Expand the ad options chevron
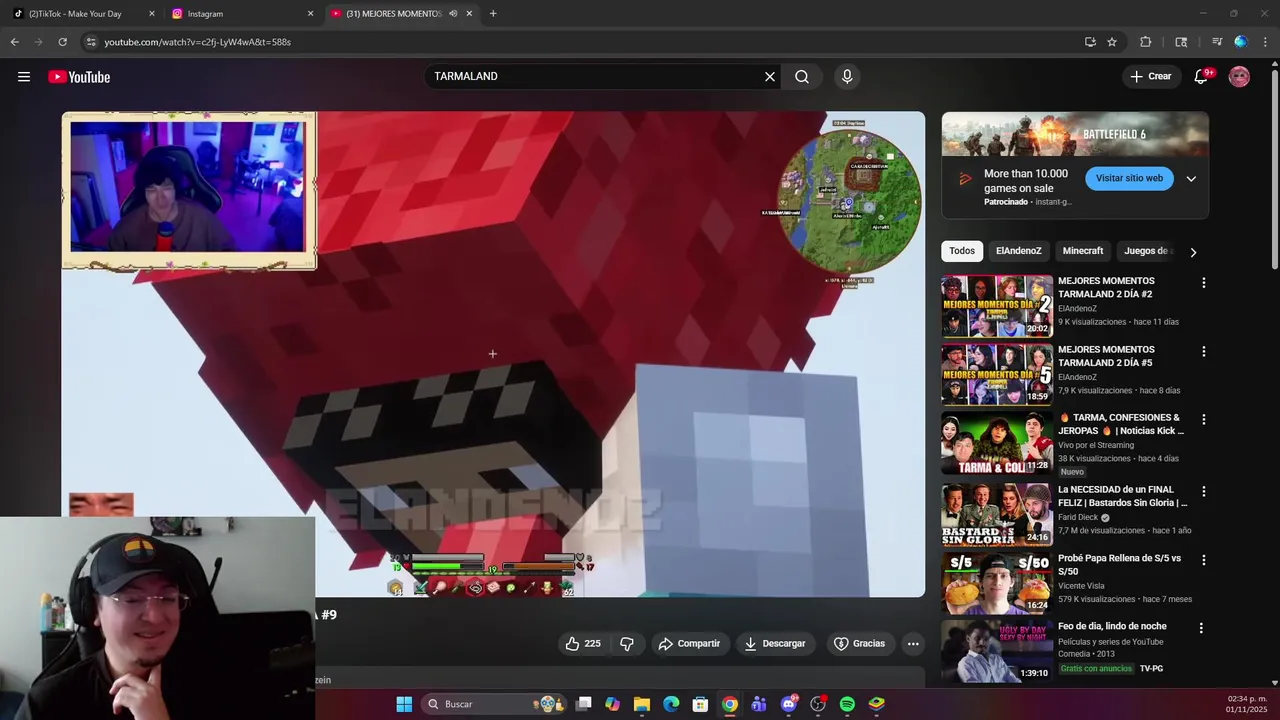The image size is (1280, 720). click(x=1191, y=179)
